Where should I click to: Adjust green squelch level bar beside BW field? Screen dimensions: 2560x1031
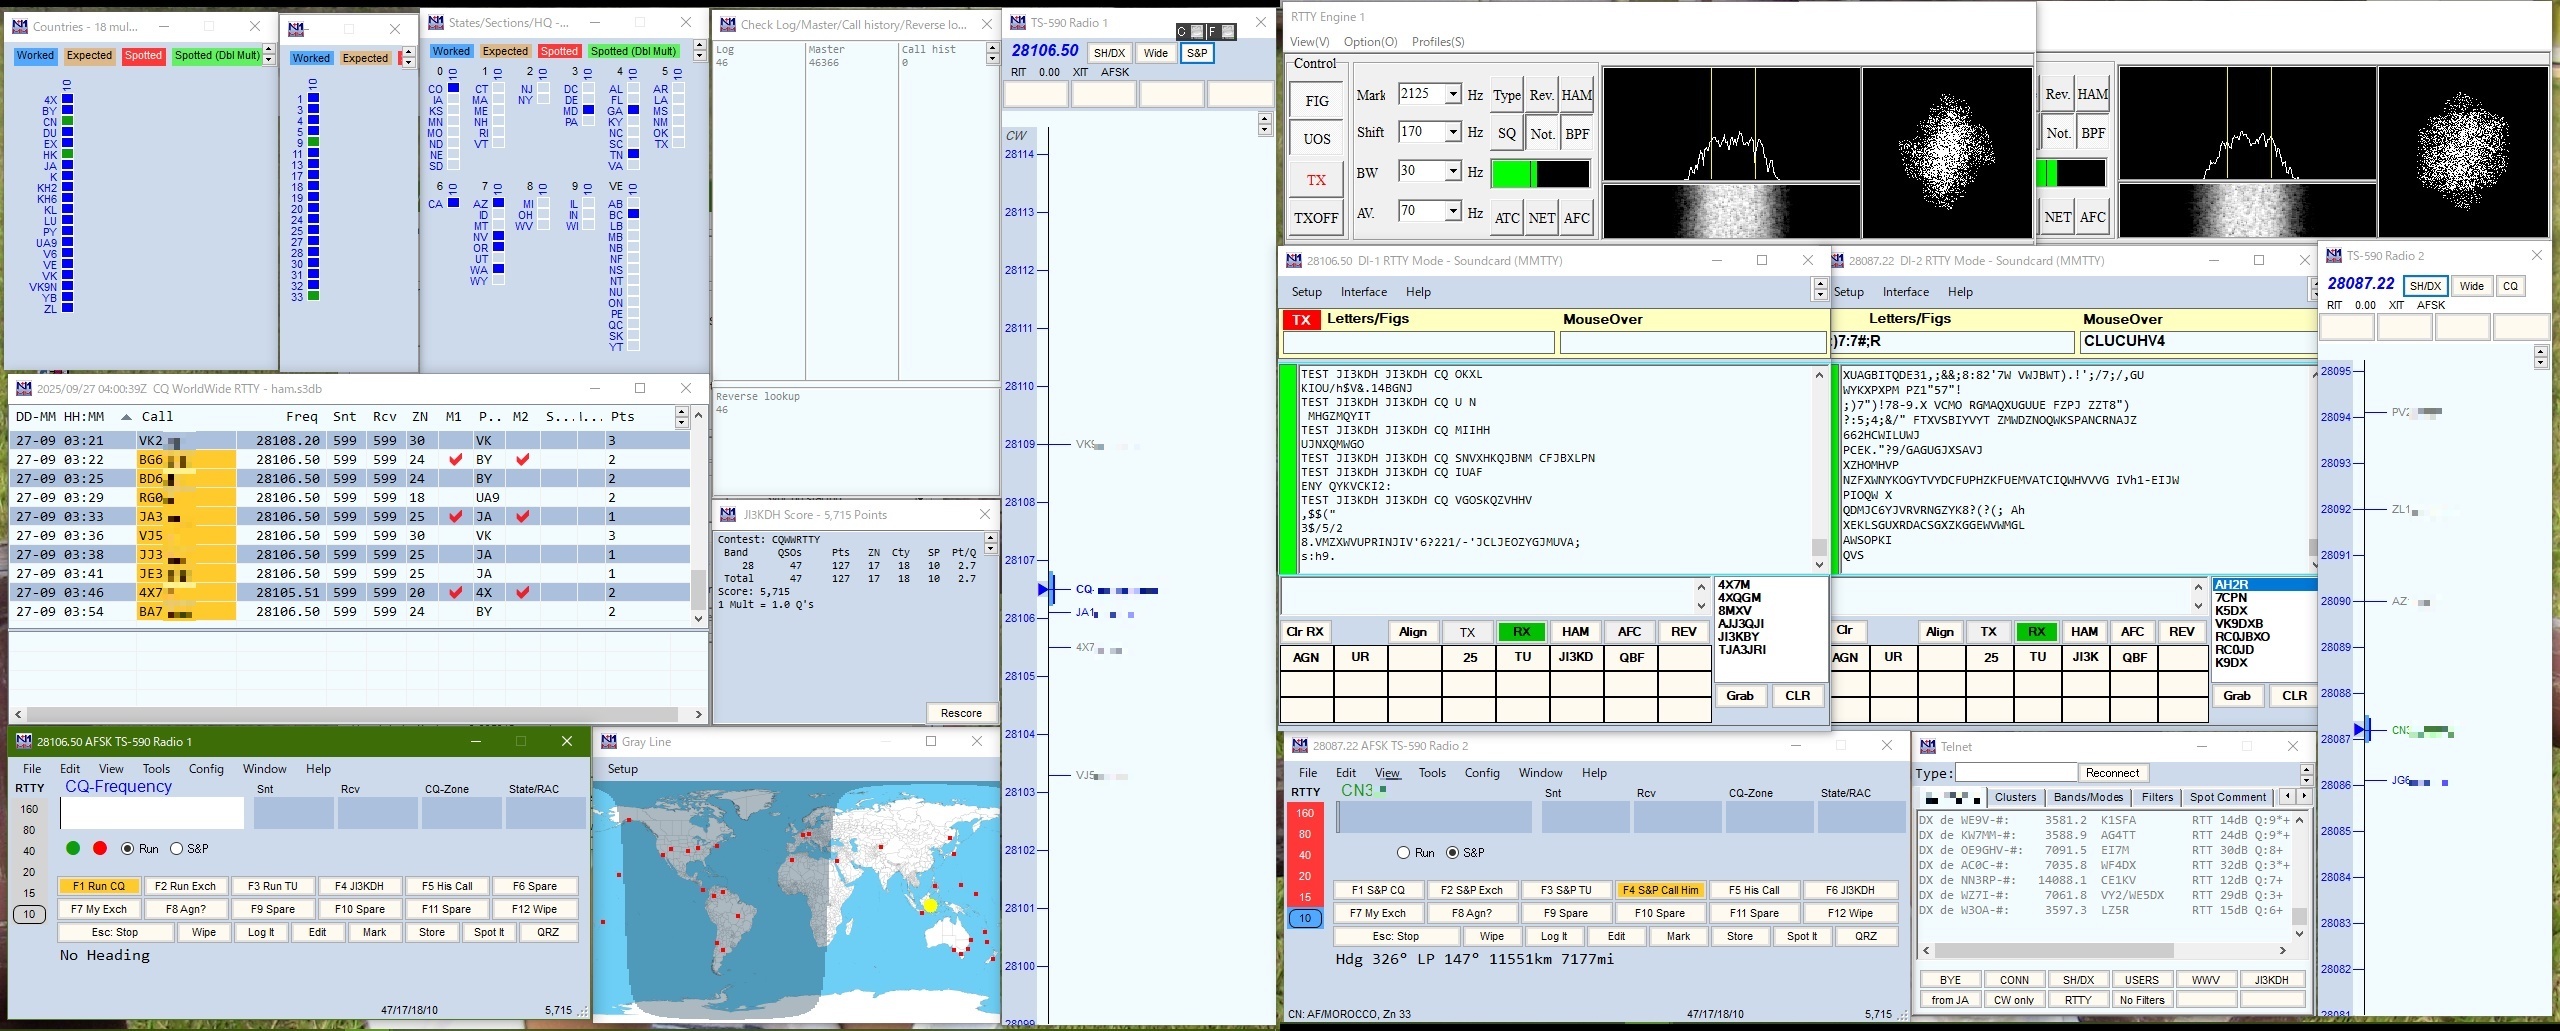(x=1539, y=174)
